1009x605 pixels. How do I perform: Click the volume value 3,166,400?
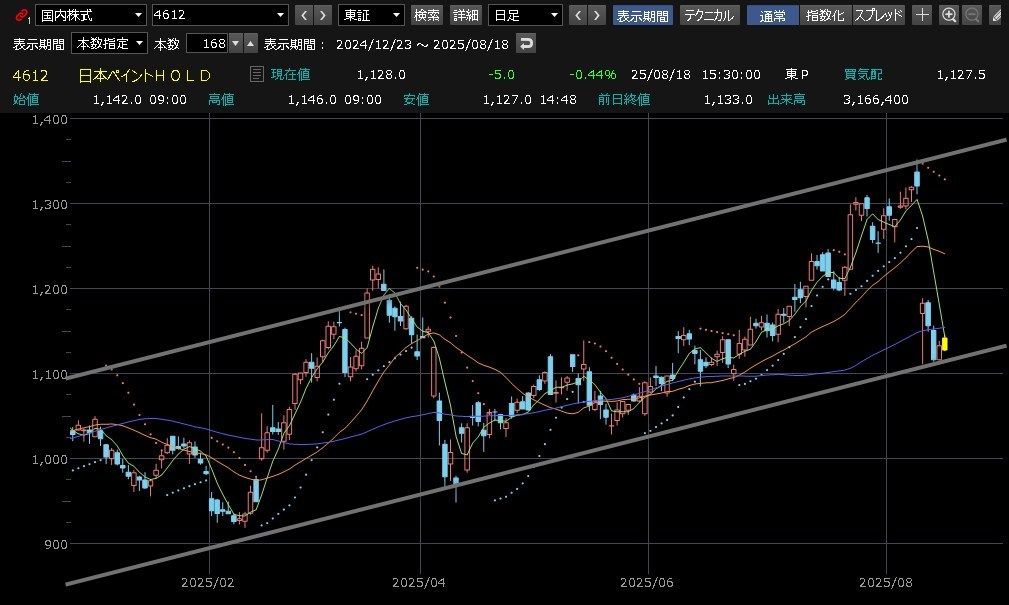pos(876,100)
